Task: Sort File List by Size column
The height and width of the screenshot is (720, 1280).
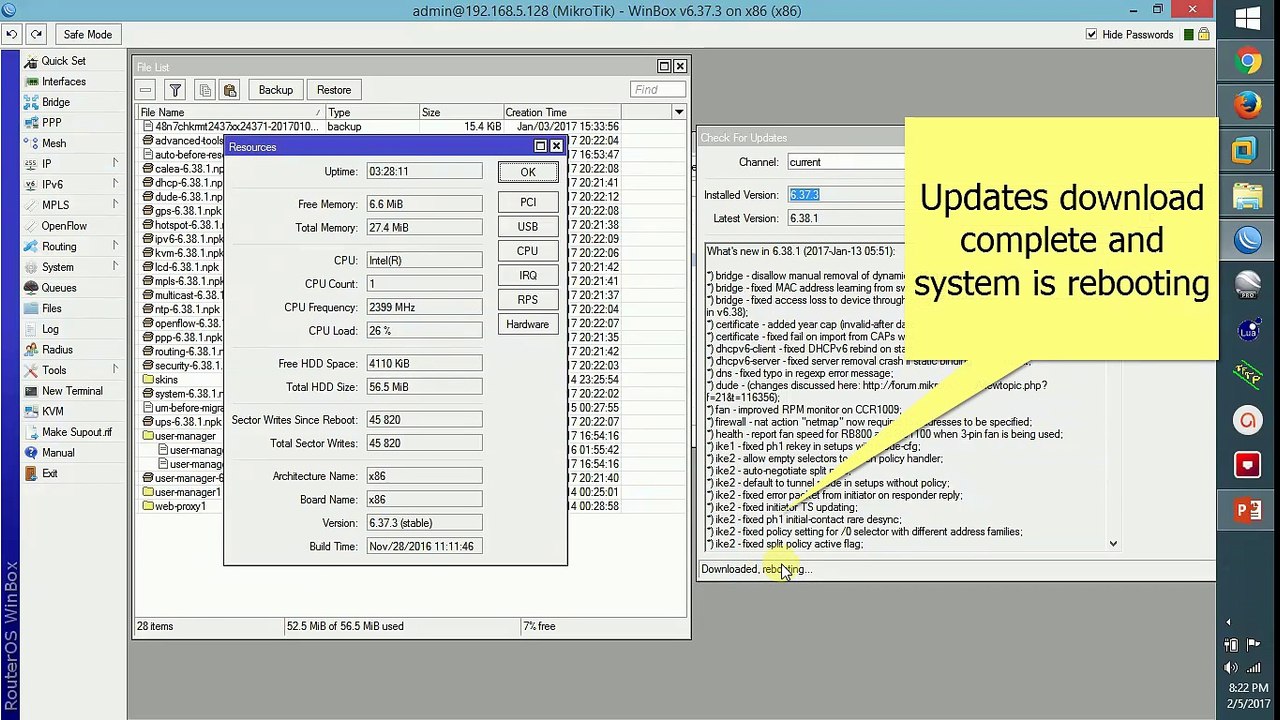Action: point(460,113)
